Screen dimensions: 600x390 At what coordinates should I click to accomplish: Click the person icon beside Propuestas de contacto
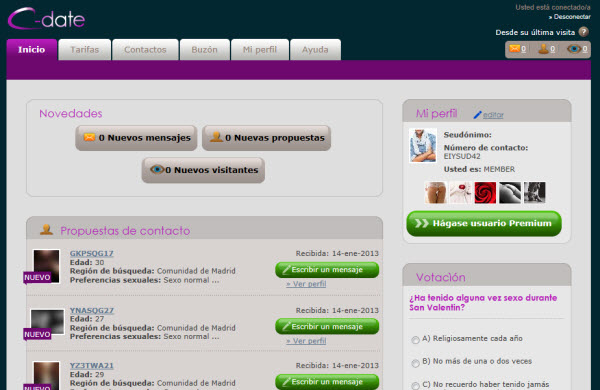[47, 230]
